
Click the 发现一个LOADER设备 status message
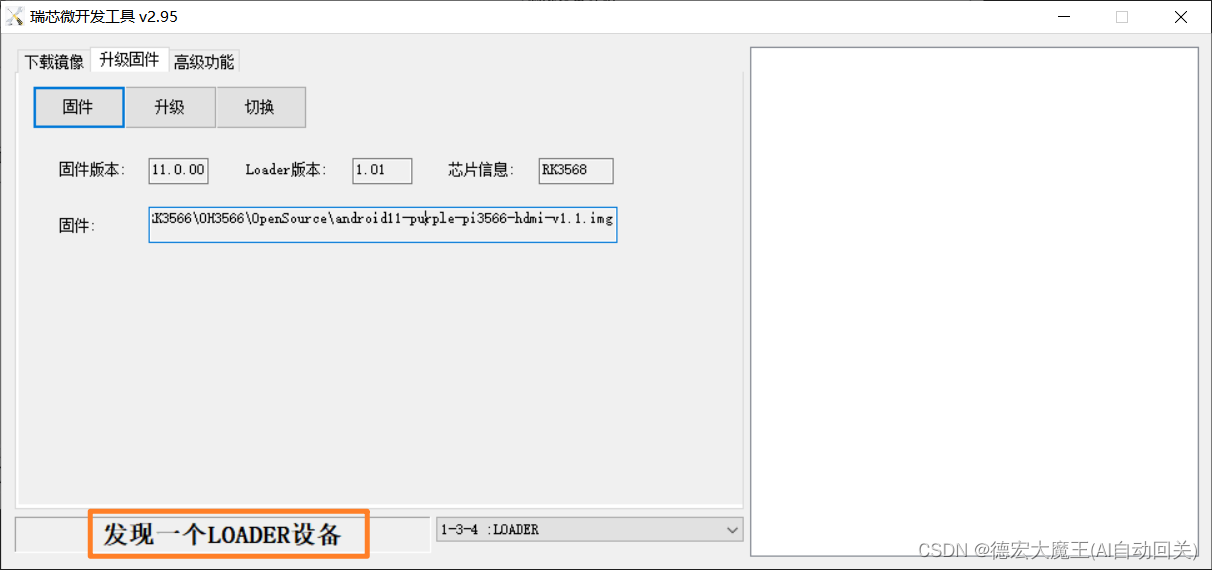(x=222, y=534)
